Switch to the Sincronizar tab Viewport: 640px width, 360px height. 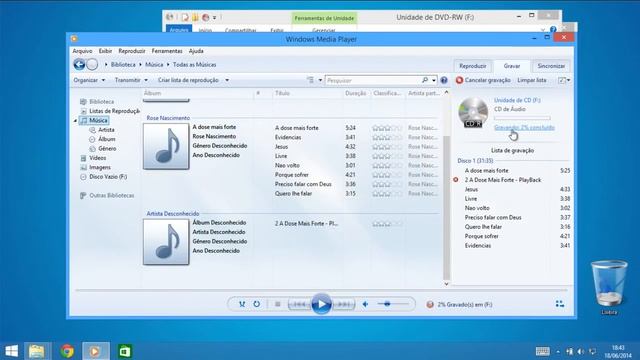(551, 66)
